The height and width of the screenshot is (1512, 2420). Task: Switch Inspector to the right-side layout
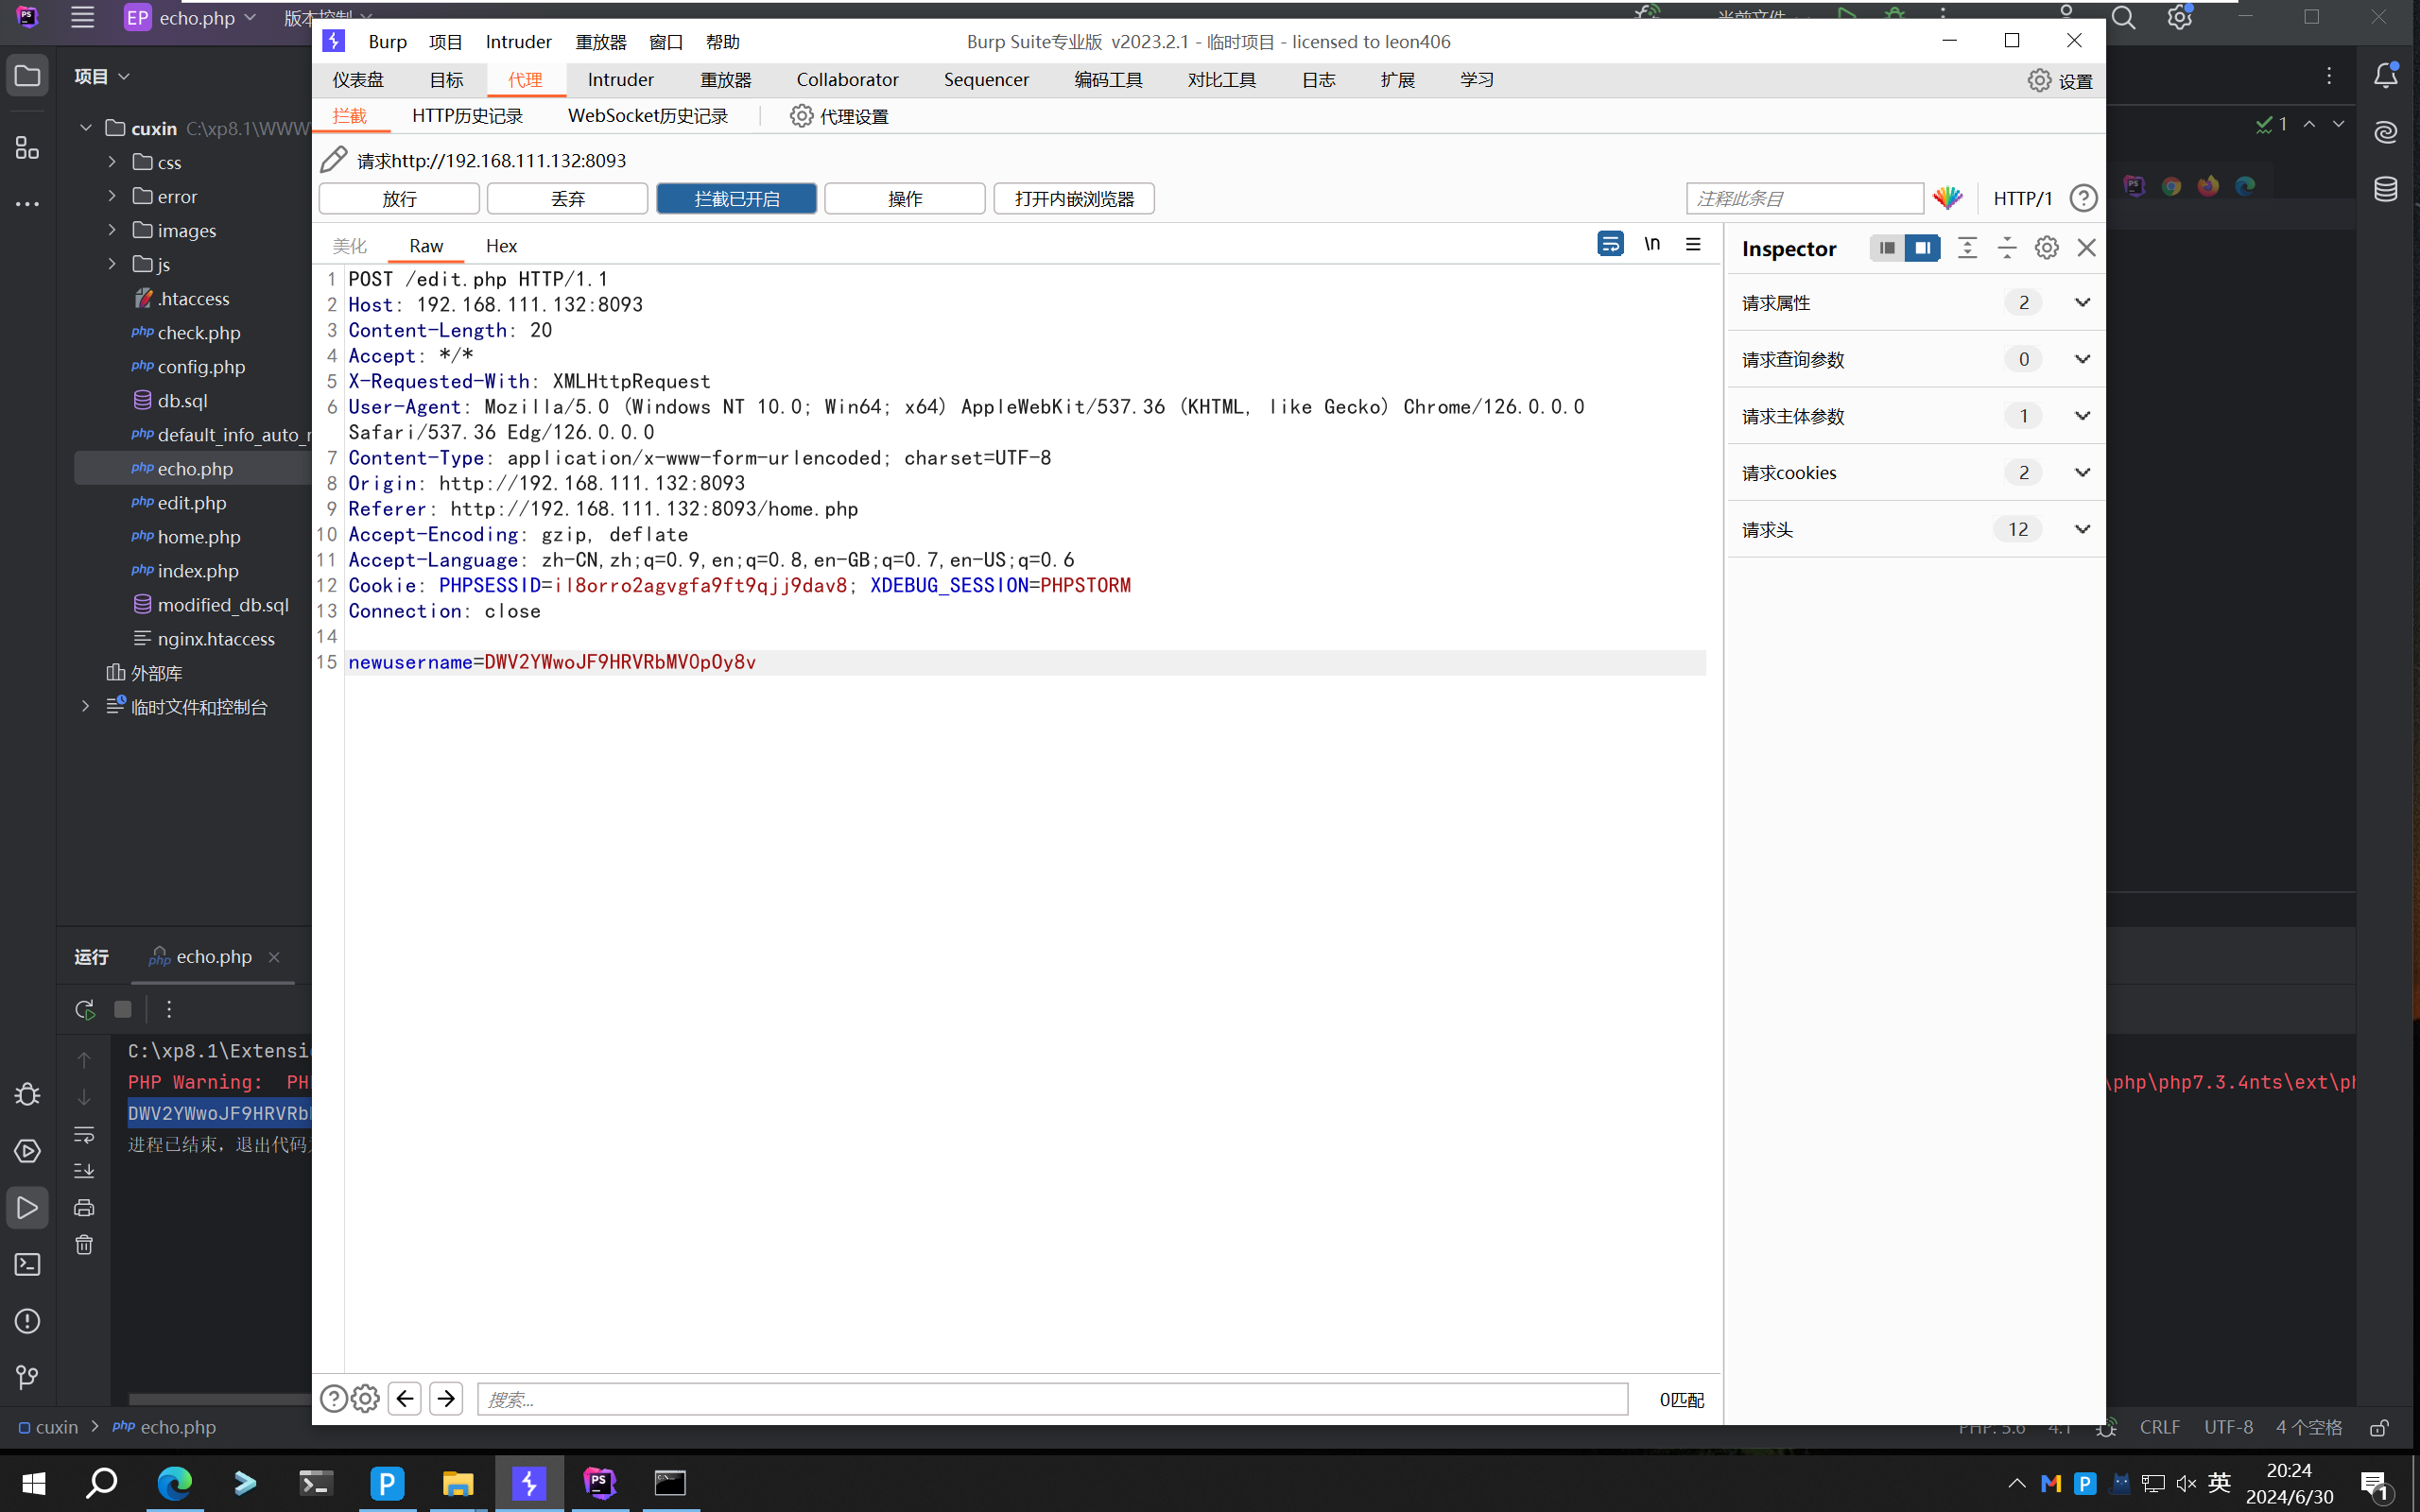pos(1922,248)
